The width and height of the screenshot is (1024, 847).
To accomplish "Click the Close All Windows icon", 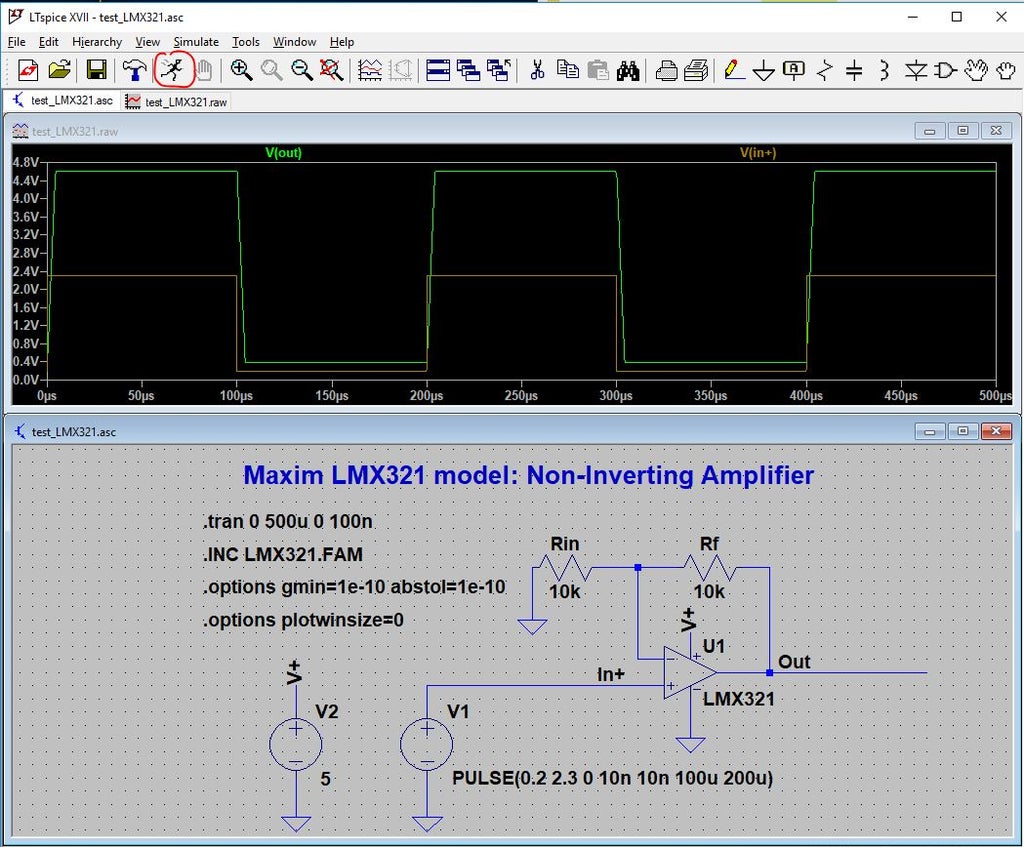I will pyautogui.click(x=500, y=70).
